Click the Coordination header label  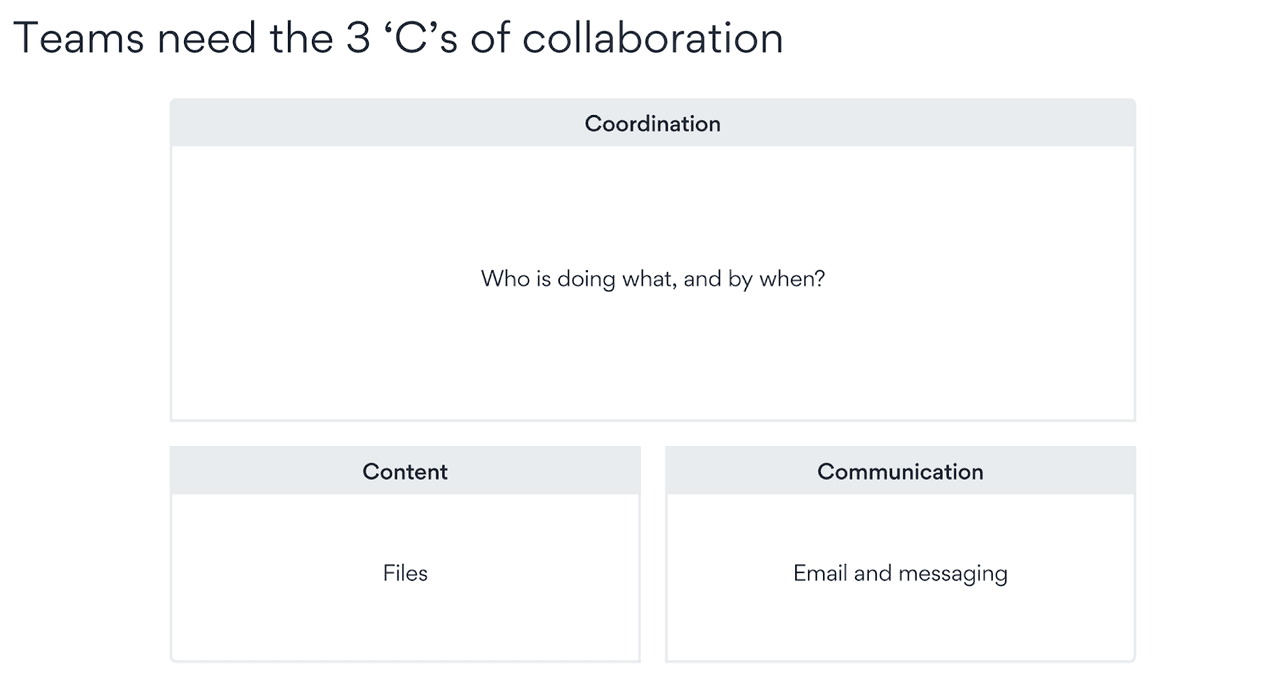pos(652,124)
